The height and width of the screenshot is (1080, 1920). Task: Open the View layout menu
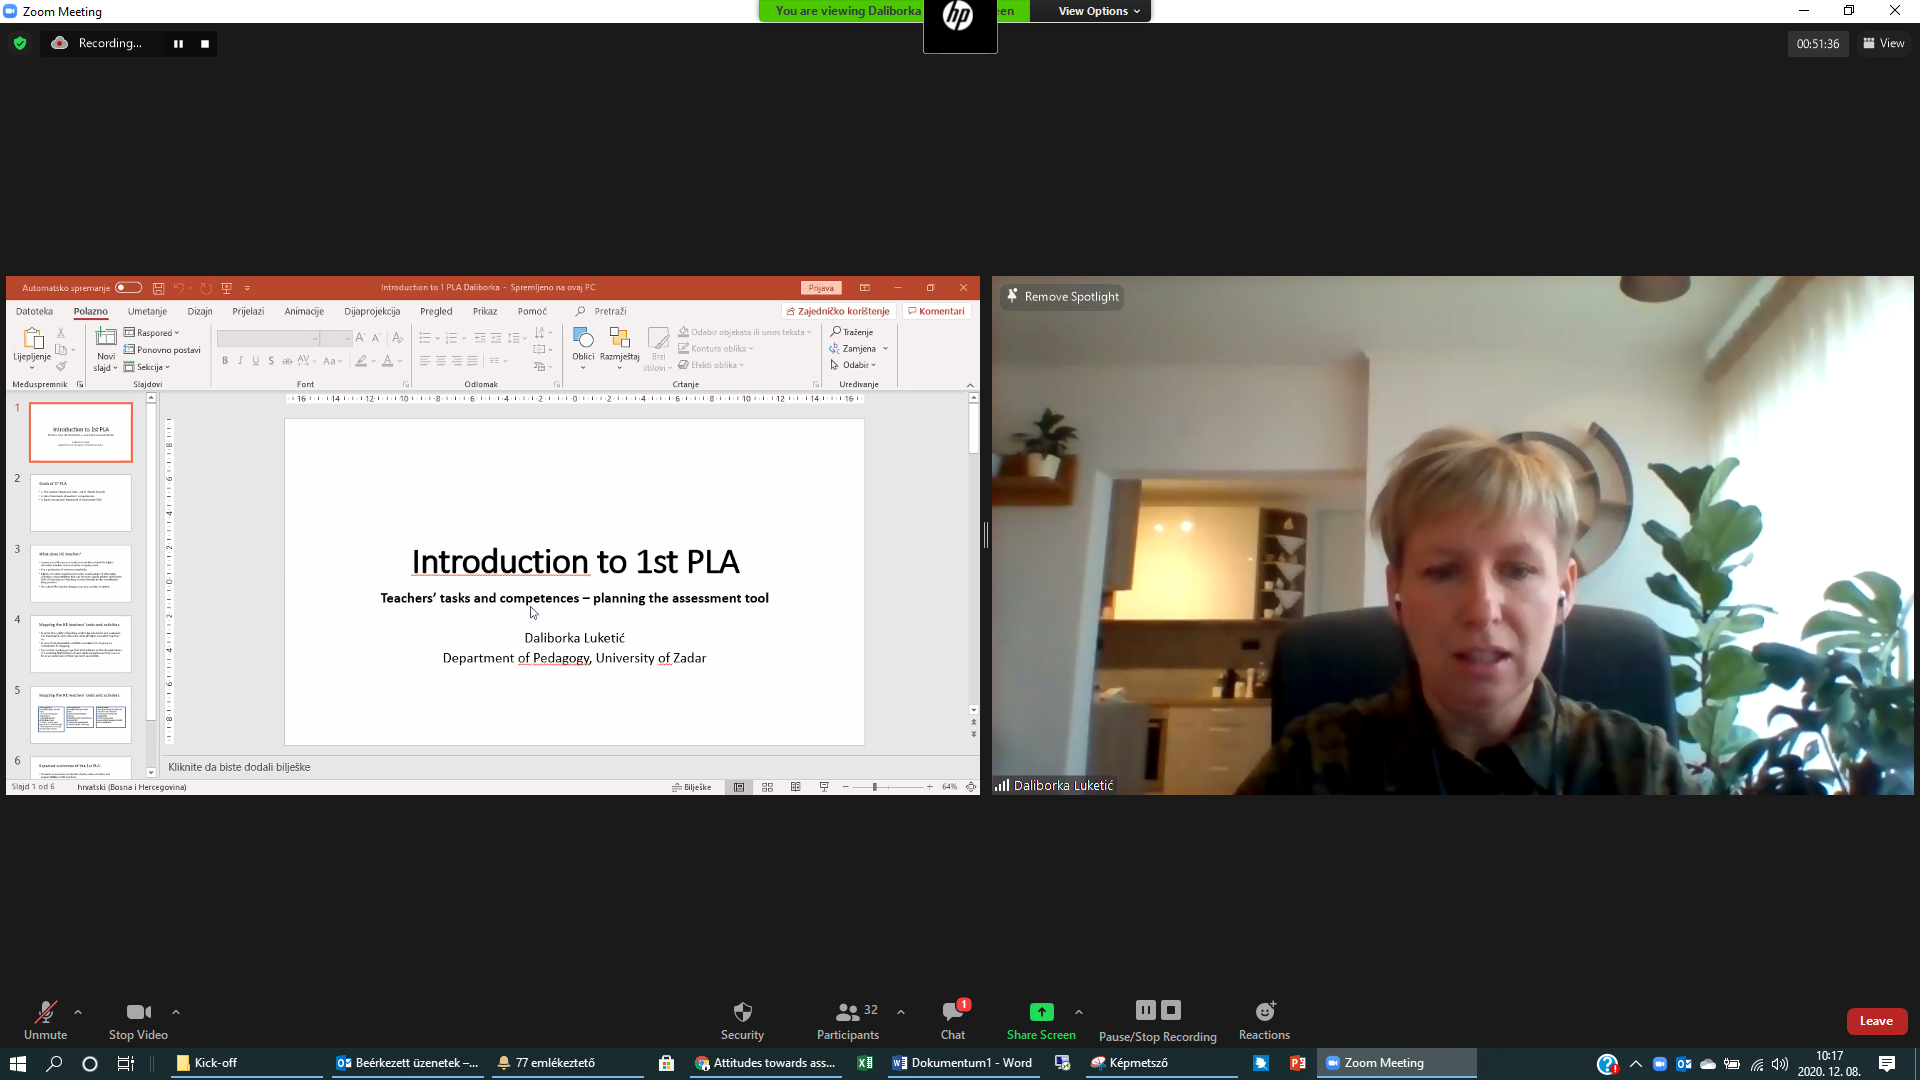(x=1883, y=43)
